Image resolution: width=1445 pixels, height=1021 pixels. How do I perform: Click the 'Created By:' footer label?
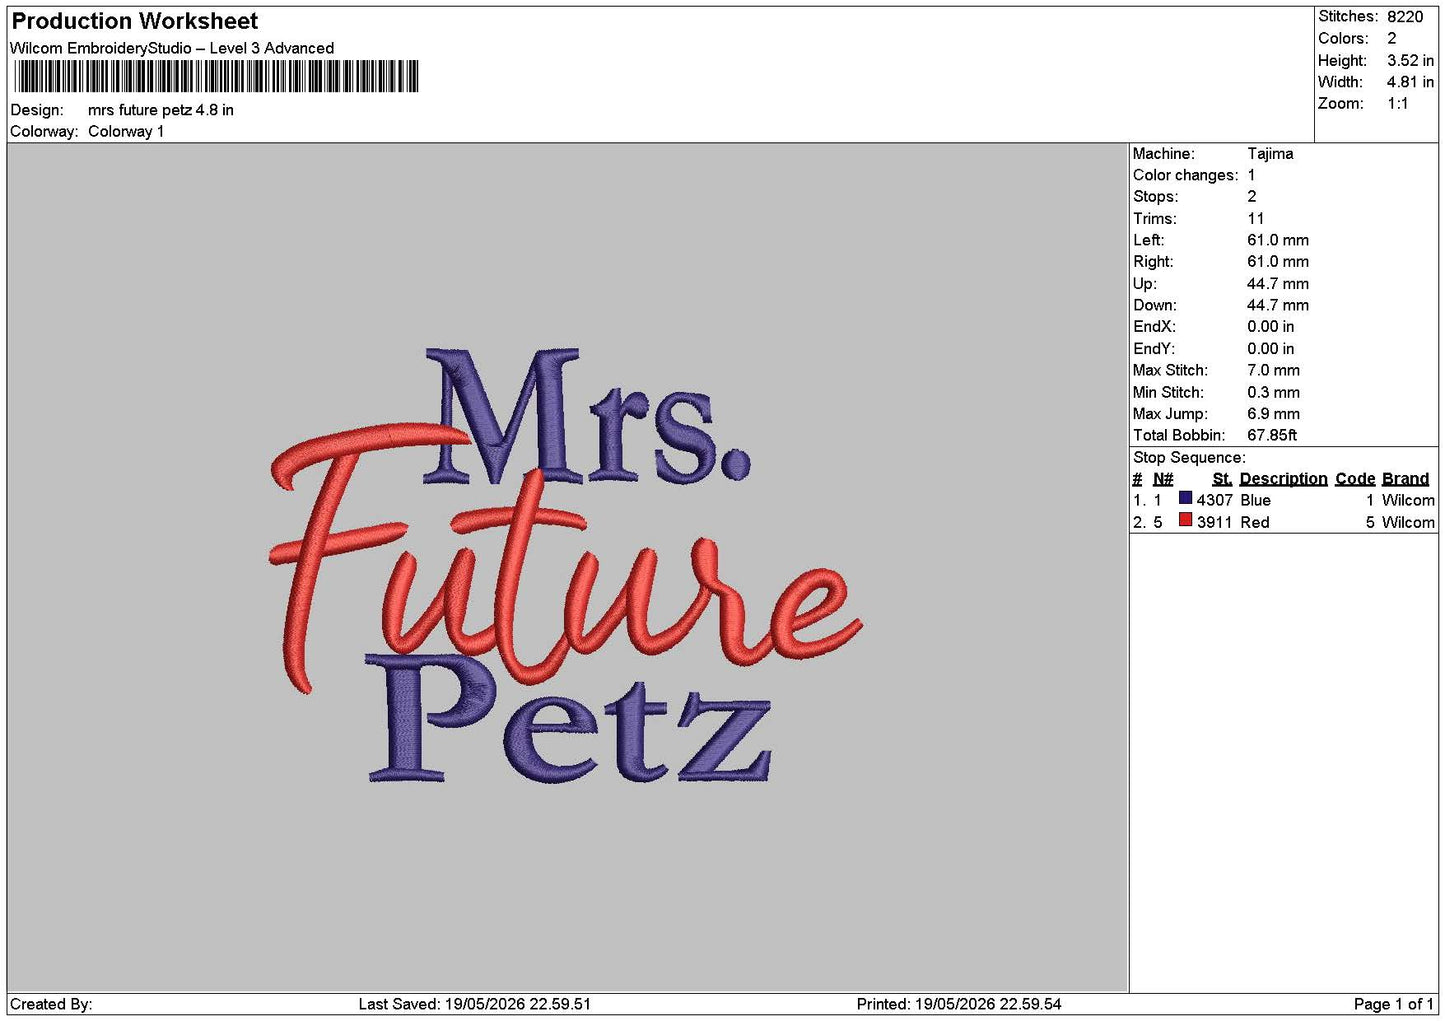tap(51, 1004)
